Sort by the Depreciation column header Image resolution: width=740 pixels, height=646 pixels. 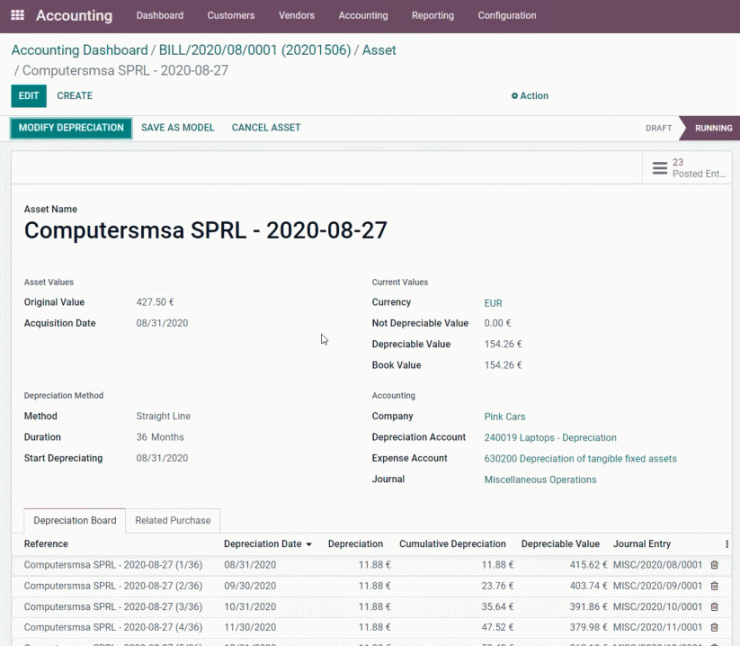[355, 544]
